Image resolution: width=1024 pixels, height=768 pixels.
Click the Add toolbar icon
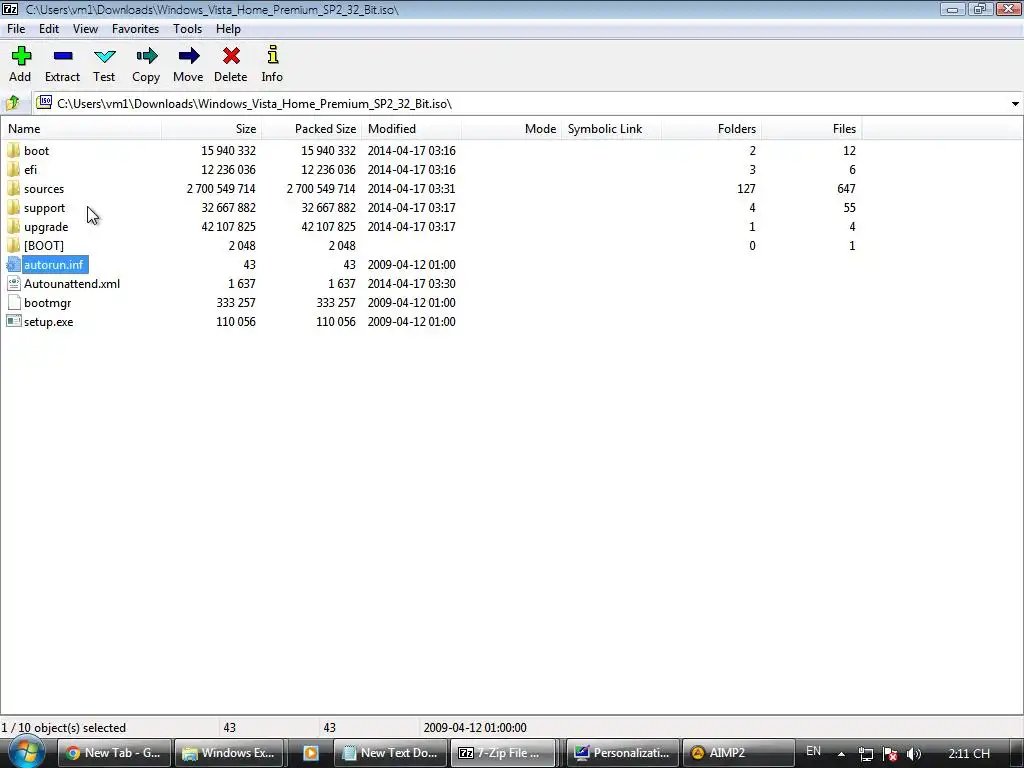pos(21,56)
